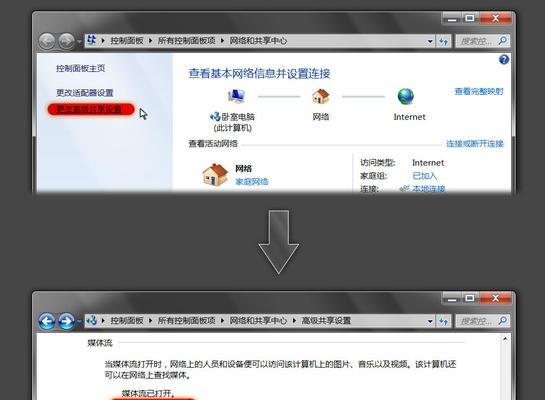Select 所有控制面板项 breadcrumb in 高级共享设置 window
Screen dimensions: 545x400
coord(187,320)
